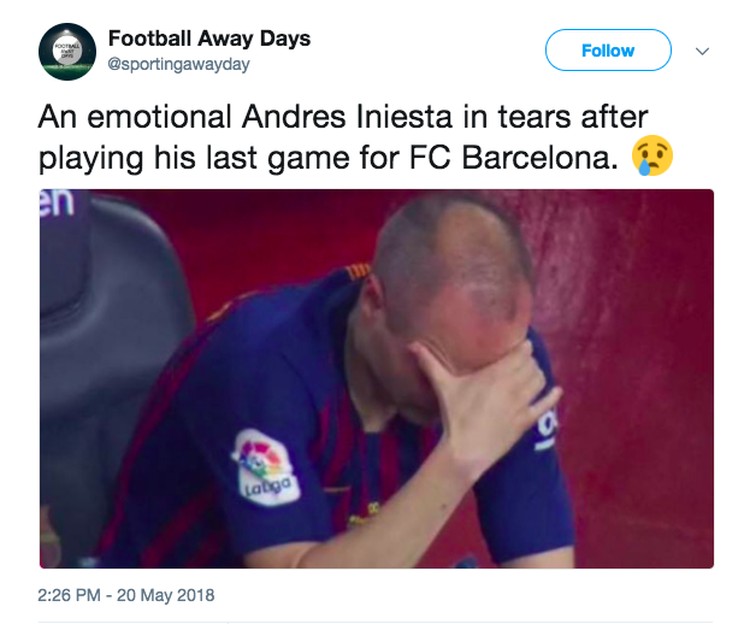Open the Football Away Days profile avatar
Viewport: 750px width, 624px height.
tap(67, 51)
